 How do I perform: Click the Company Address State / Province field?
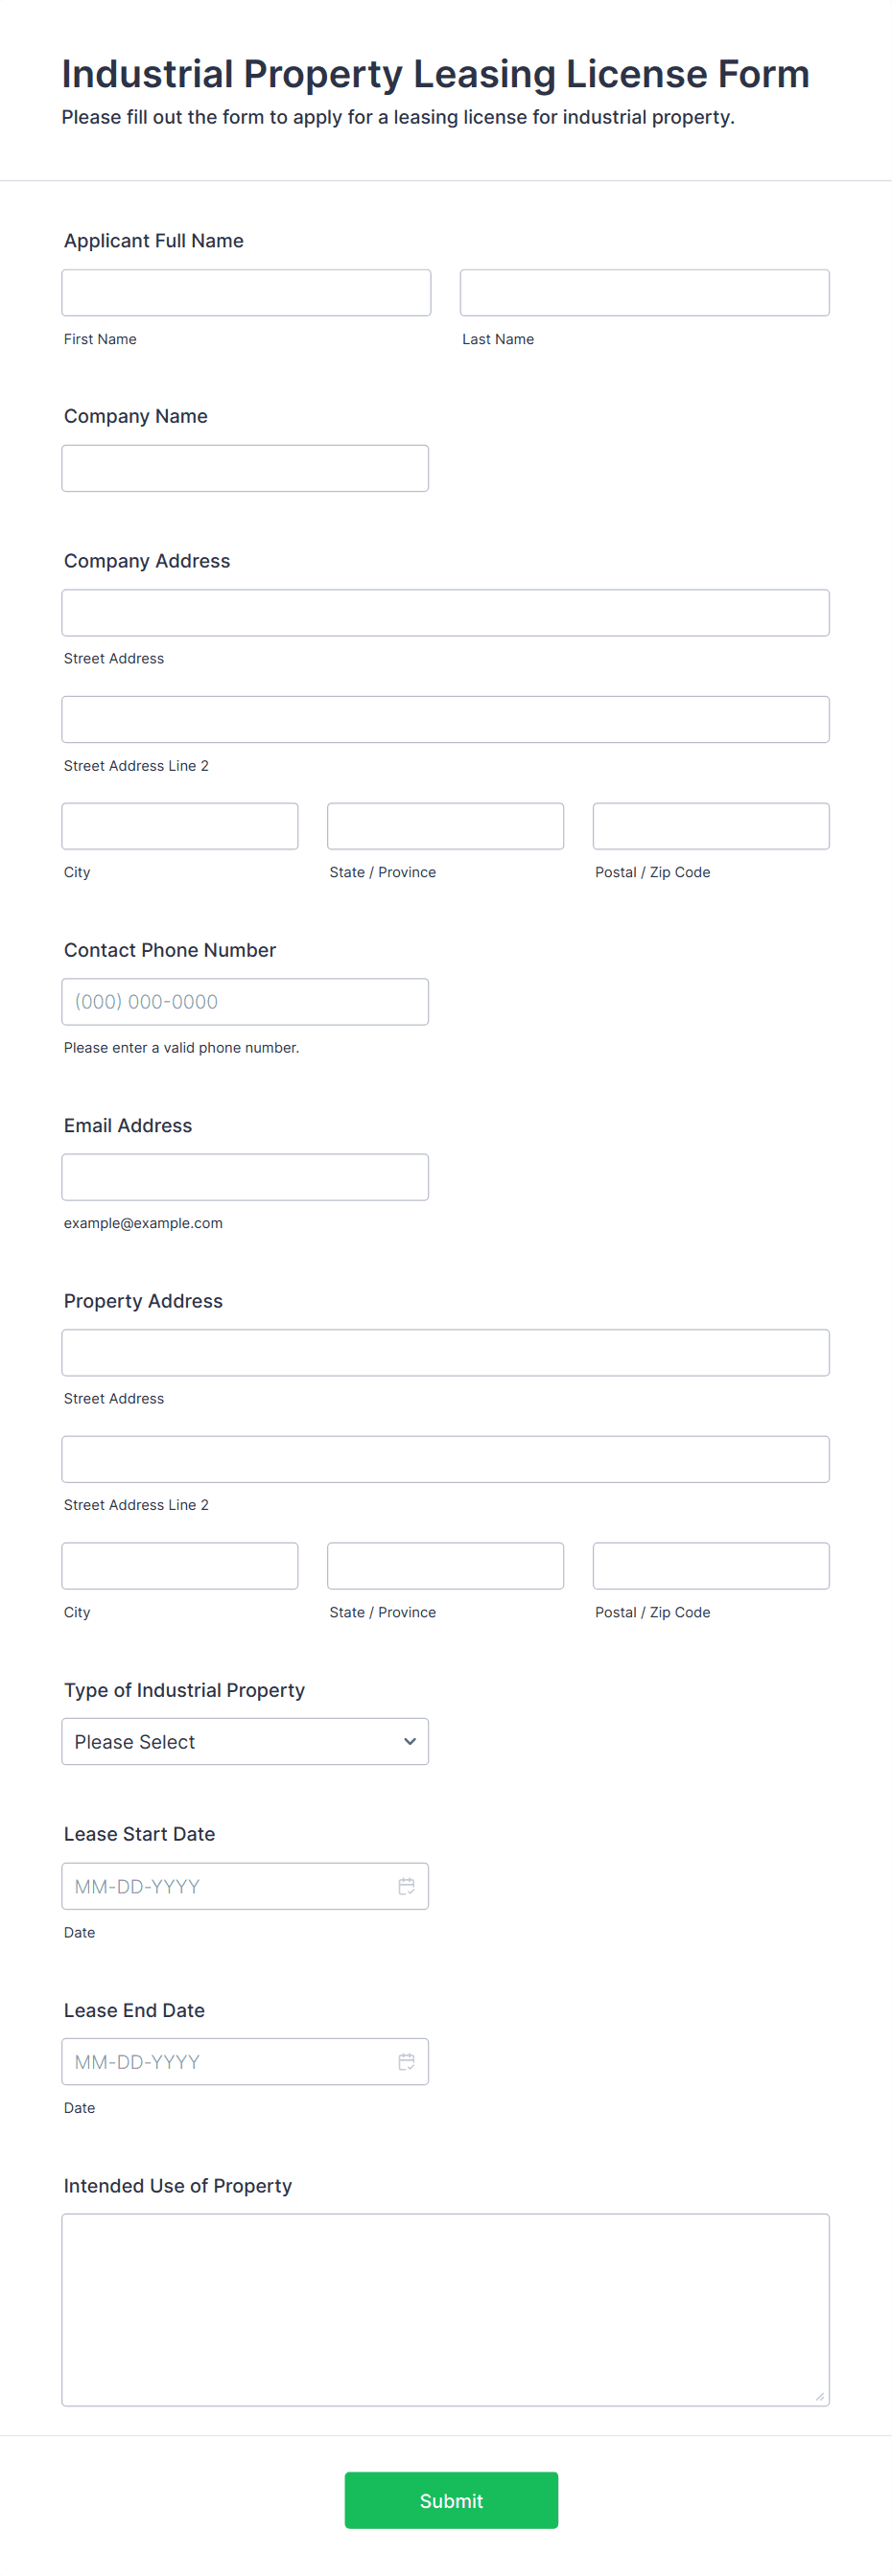(445, 826)
